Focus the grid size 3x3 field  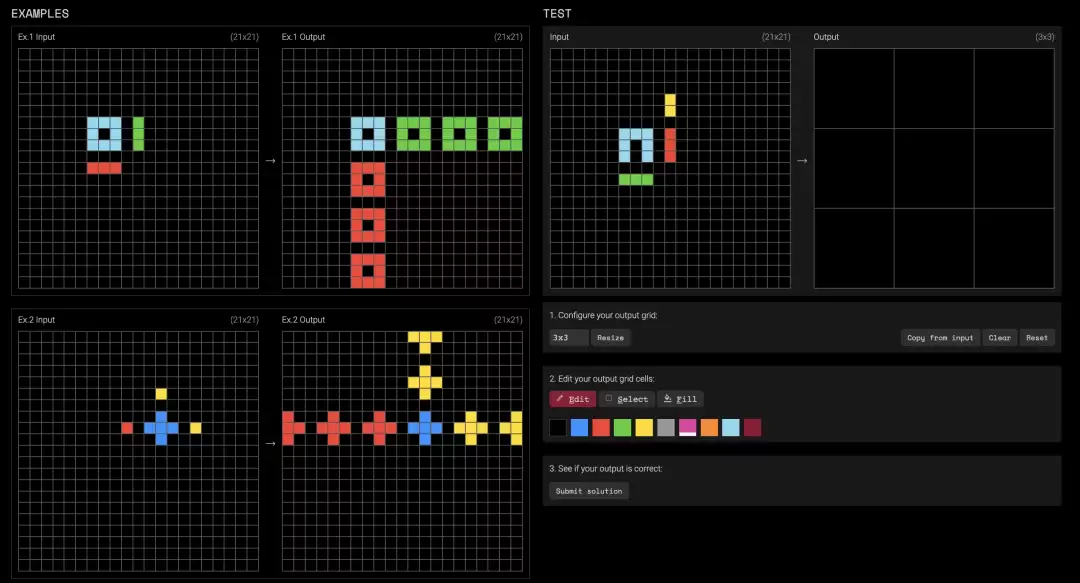pyautogui.click(x=569, y=338)
